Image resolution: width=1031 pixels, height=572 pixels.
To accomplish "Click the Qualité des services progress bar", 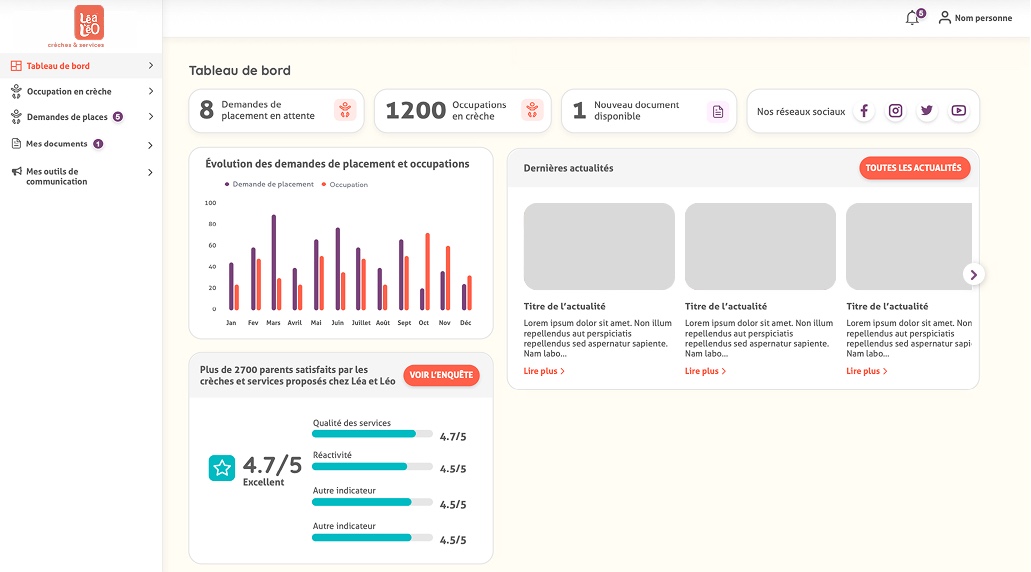I will point(372,434).
